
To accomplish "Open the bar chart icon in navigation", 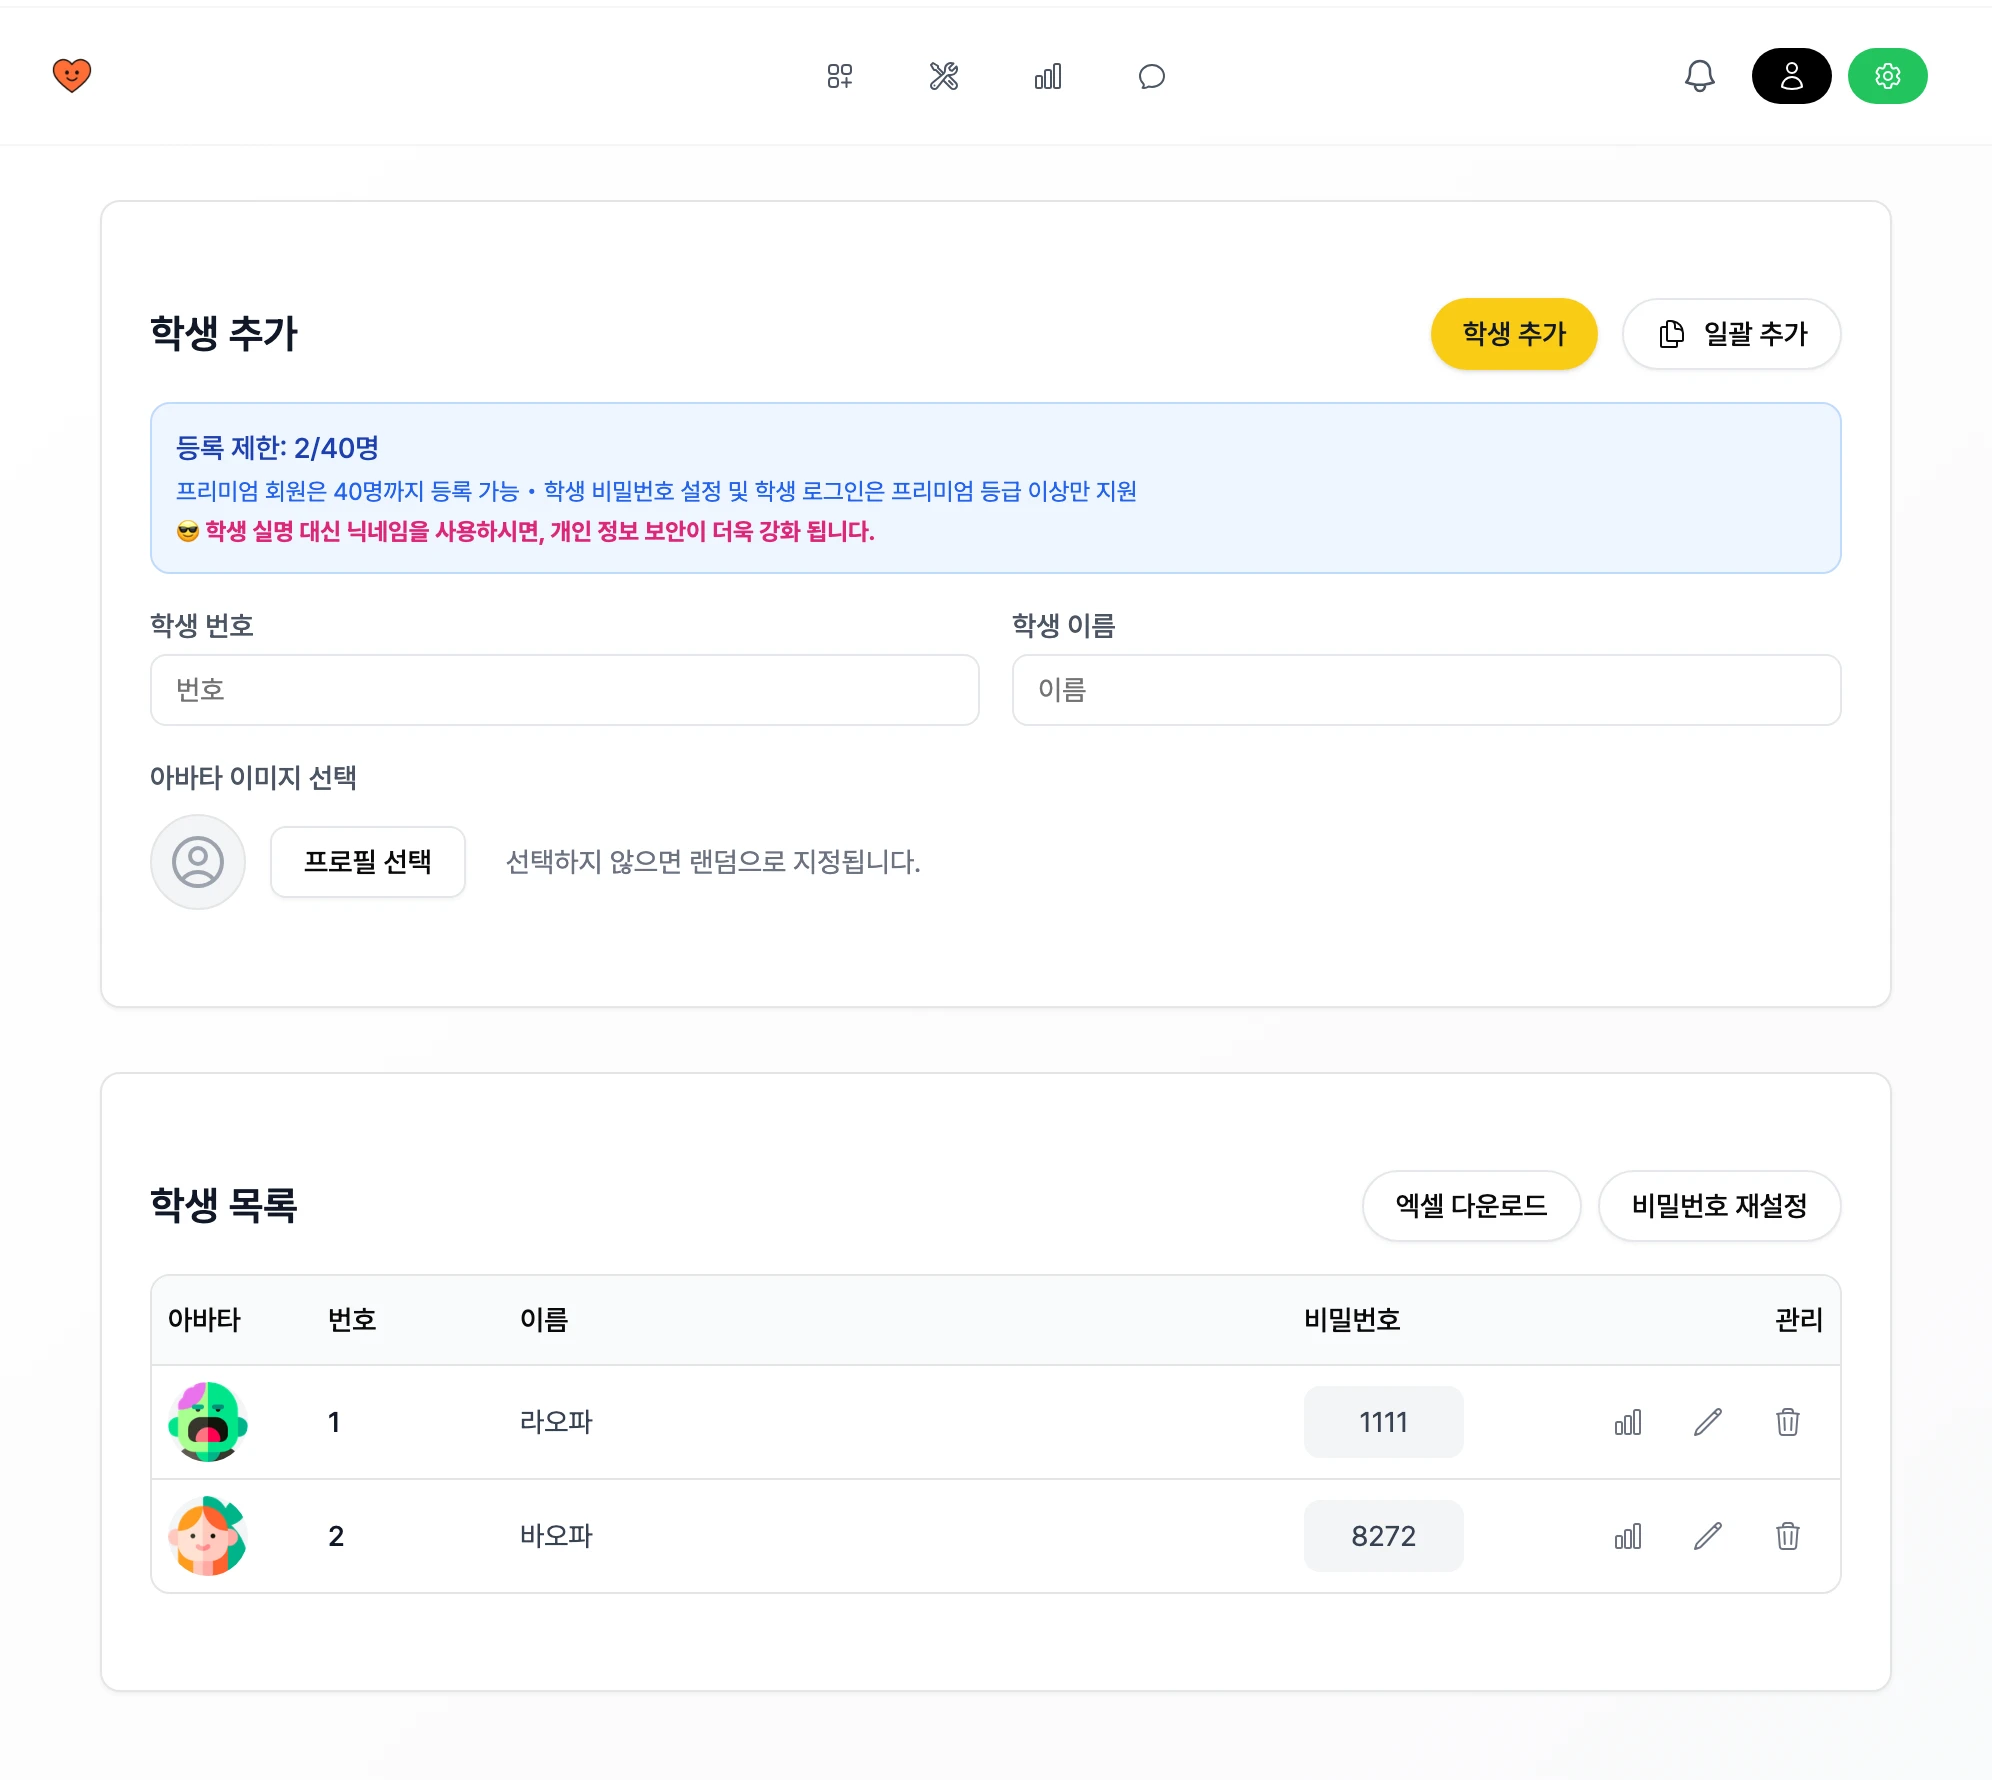I will coord(1048,76).
